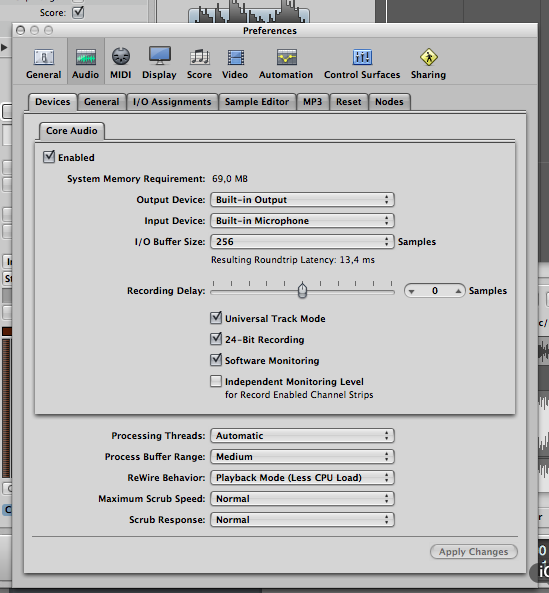The image size is (549, 593).
Task: Select the Video preferences icon
Action: 235,57
